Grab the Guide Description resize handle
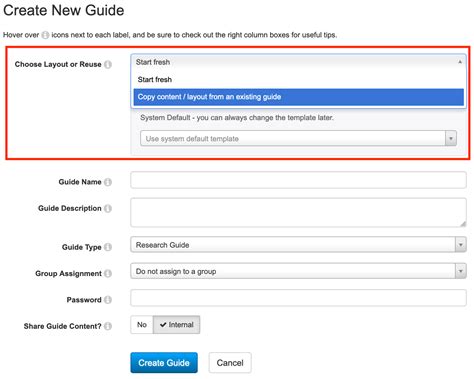The image size is (474, 379). coord(463,224)
